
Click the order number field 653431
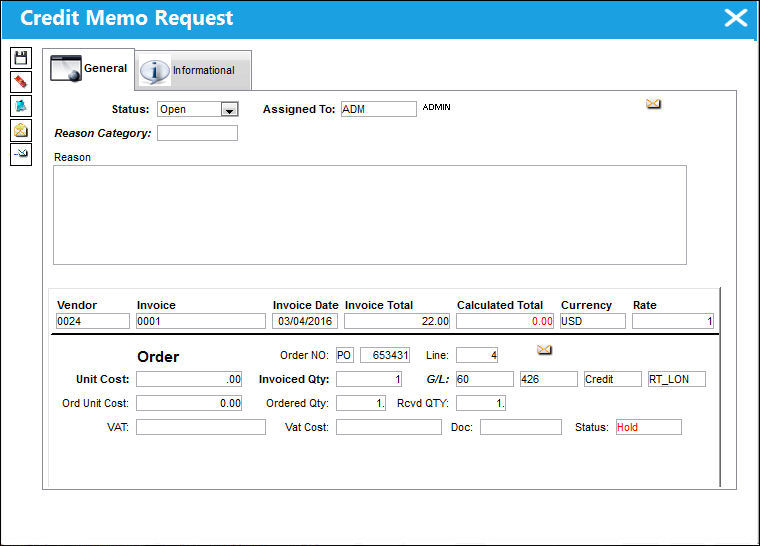385,355
